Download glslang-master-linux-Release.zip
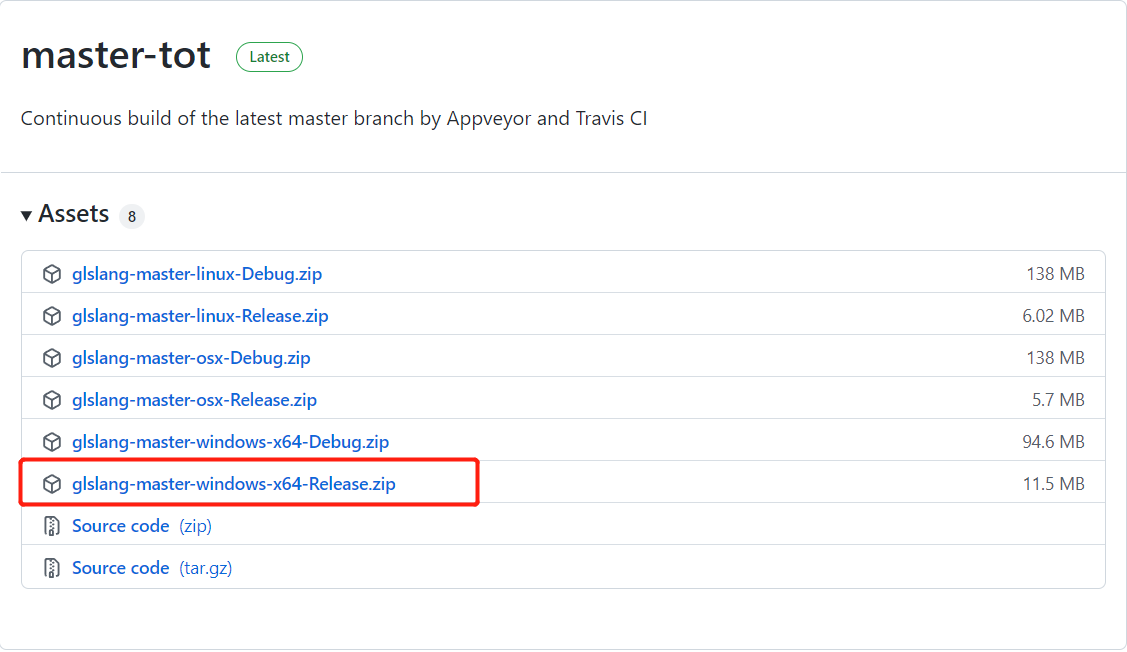The image size is (1127, 652). click(200, 315)
